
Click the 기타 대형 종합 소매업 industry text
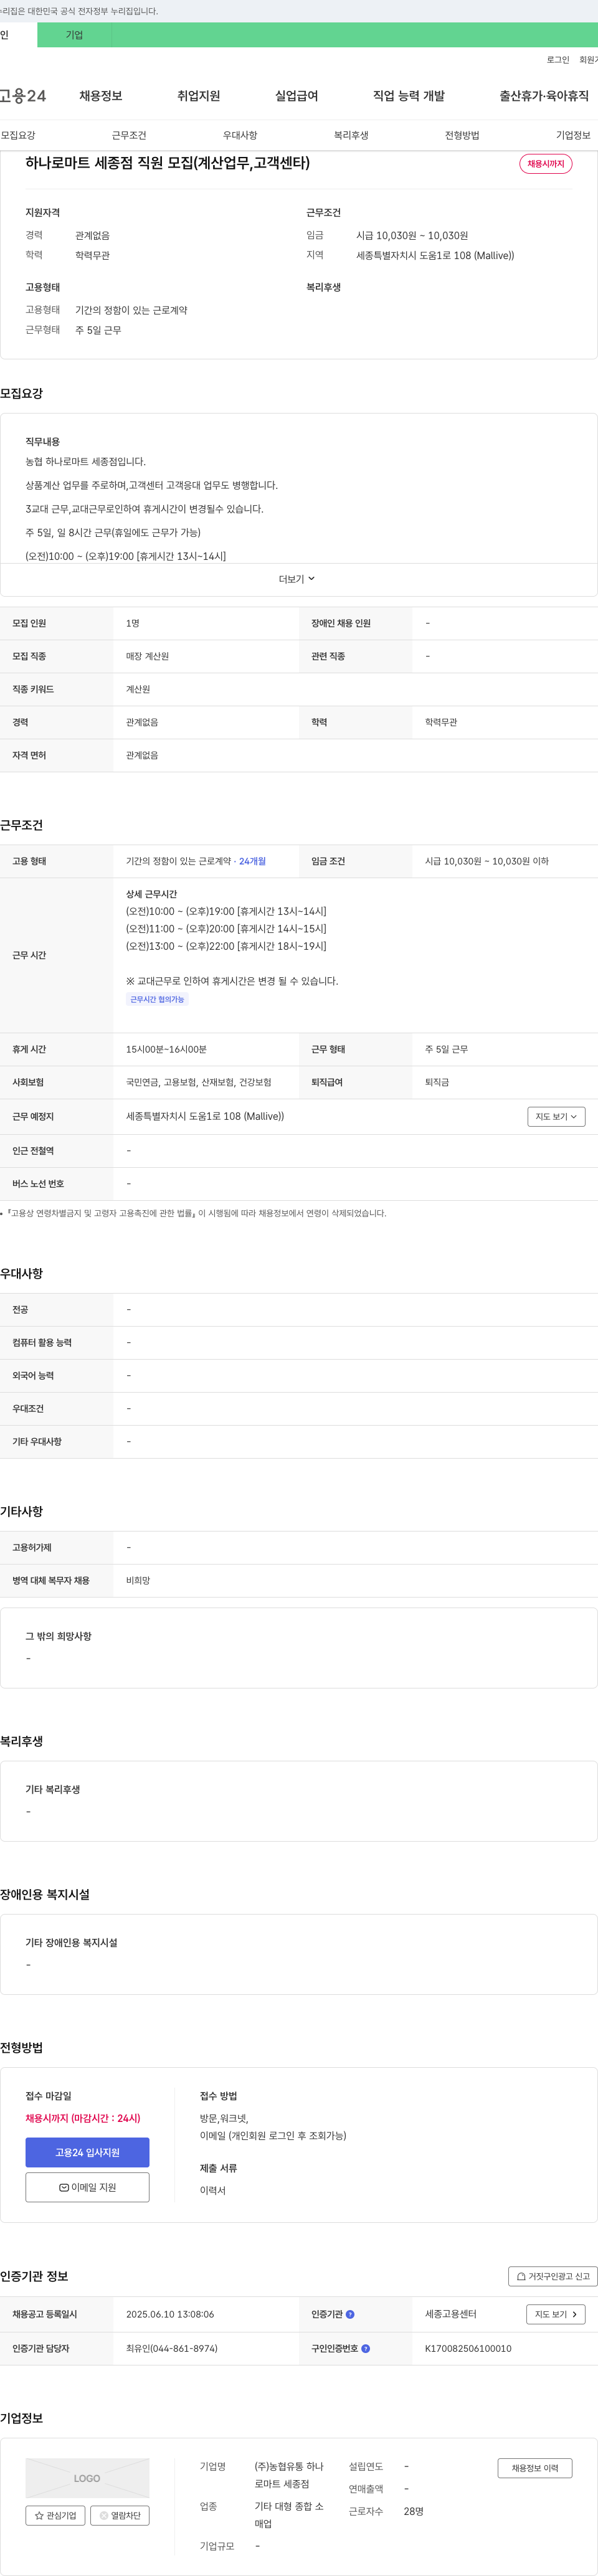coord(289,2515)
